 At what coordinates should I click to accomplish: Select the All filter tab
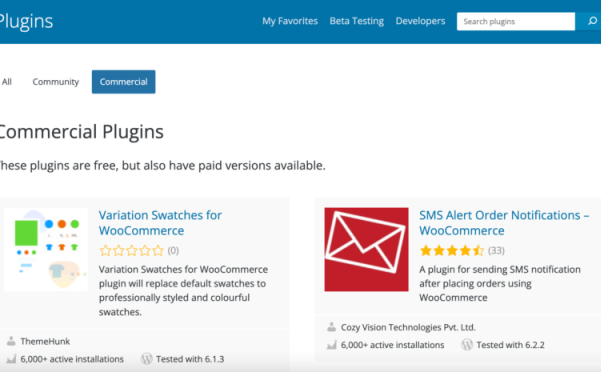(x=7, y=82)
